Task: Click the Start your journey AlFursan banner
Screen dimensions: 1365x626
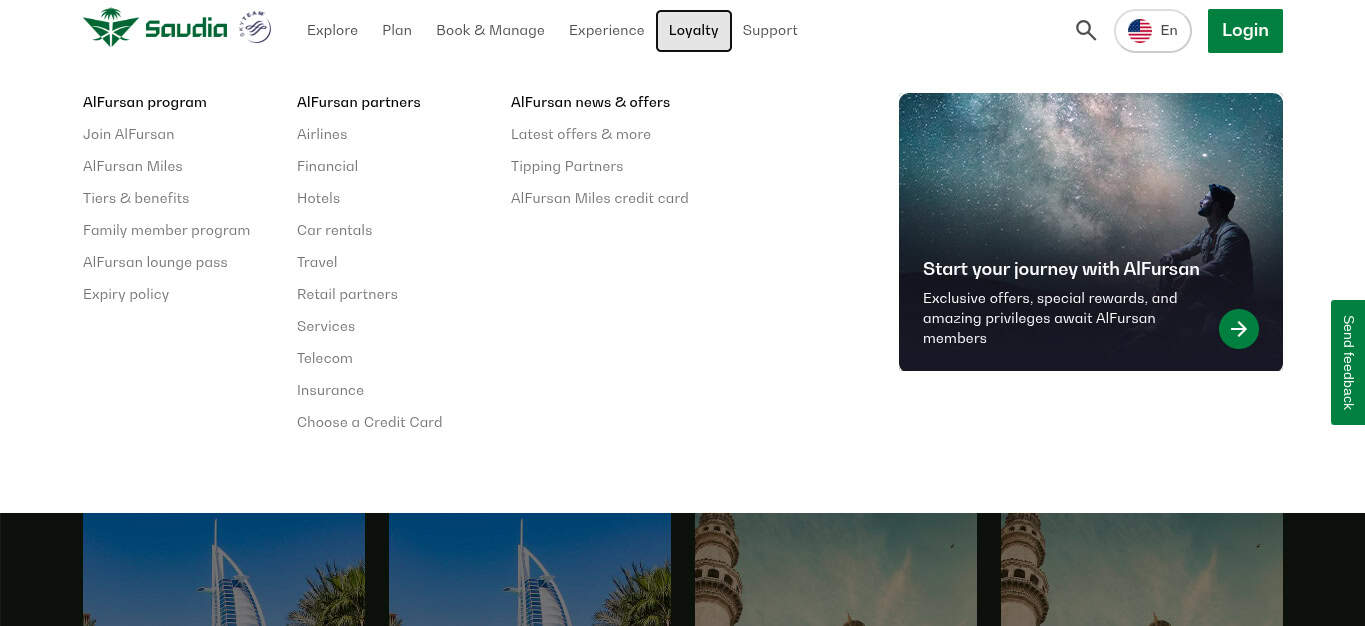Action: tap(1060, 269)
